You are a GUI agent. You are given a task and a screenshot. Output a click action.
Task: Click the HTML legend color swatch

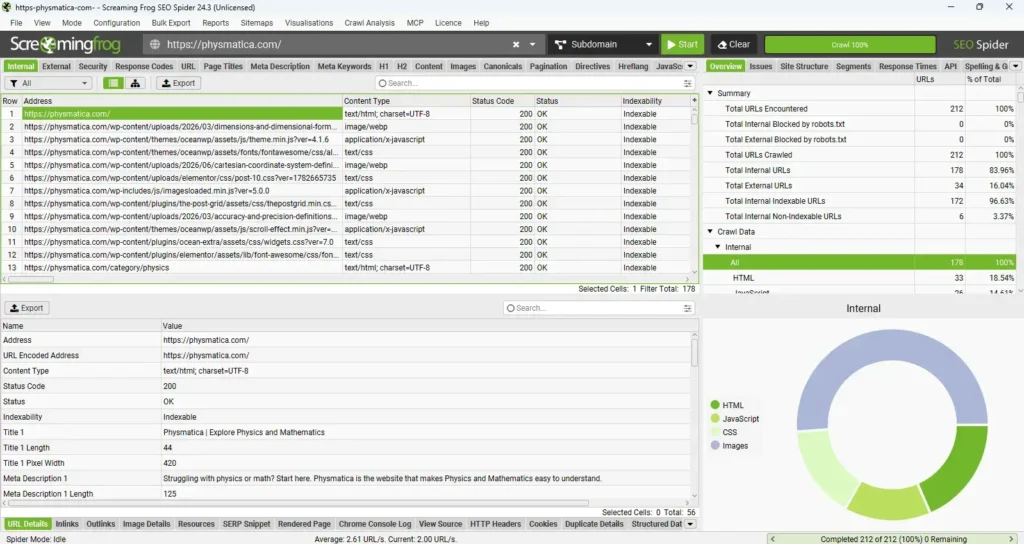coord(715,405)
